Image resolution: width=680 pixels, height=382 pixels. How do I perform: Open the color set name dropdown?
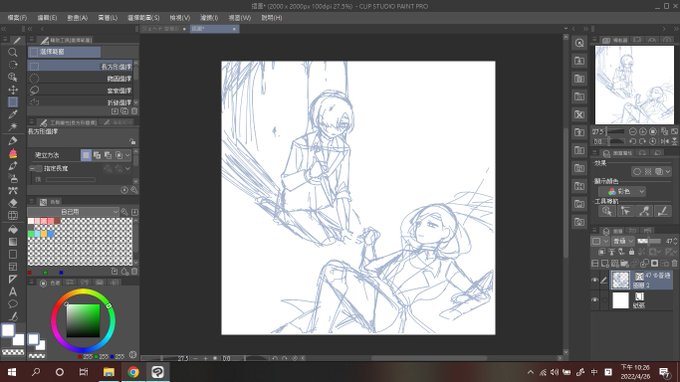coord(74,212)
